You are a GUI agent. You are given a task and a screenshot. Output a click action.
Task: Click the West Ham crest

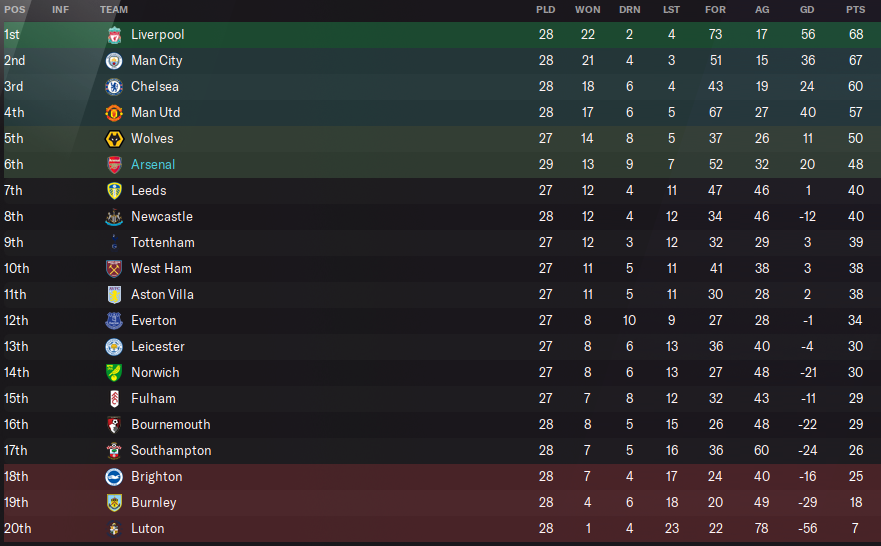pyautogui.click(x=114, y=269)
